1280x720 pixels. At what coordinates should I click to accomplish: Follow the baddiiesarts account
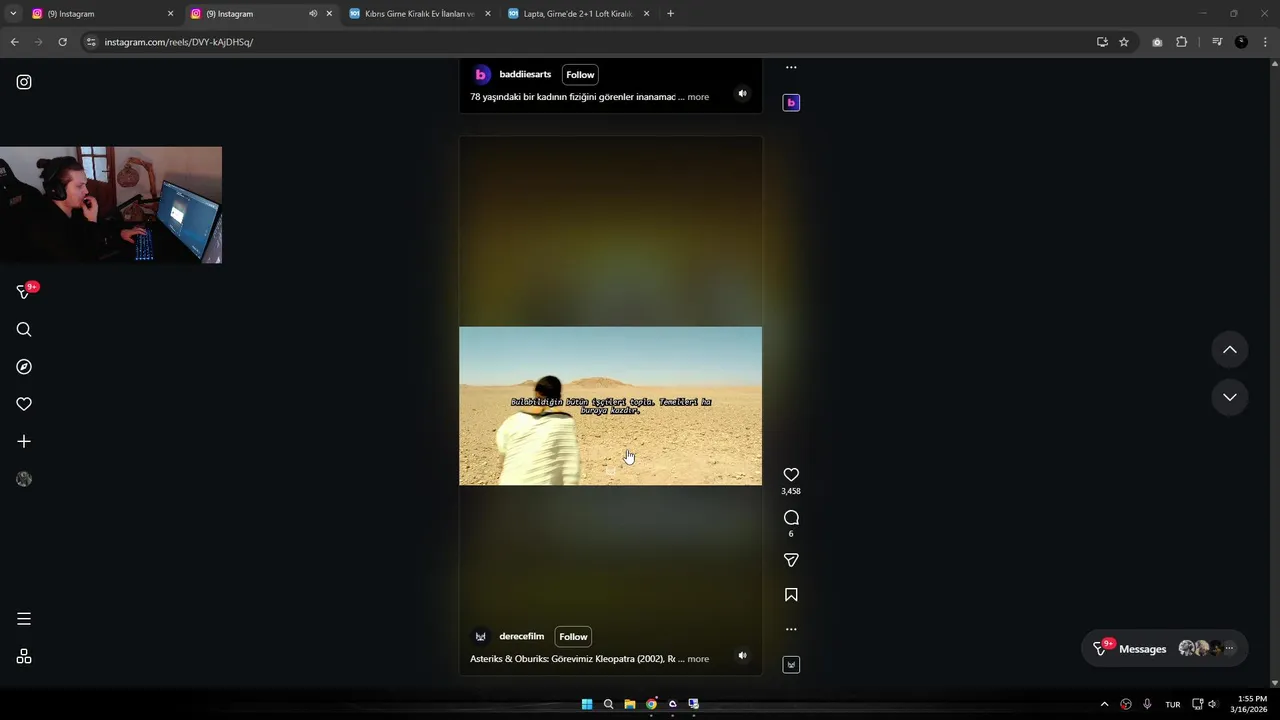click(x=580, y=74)
